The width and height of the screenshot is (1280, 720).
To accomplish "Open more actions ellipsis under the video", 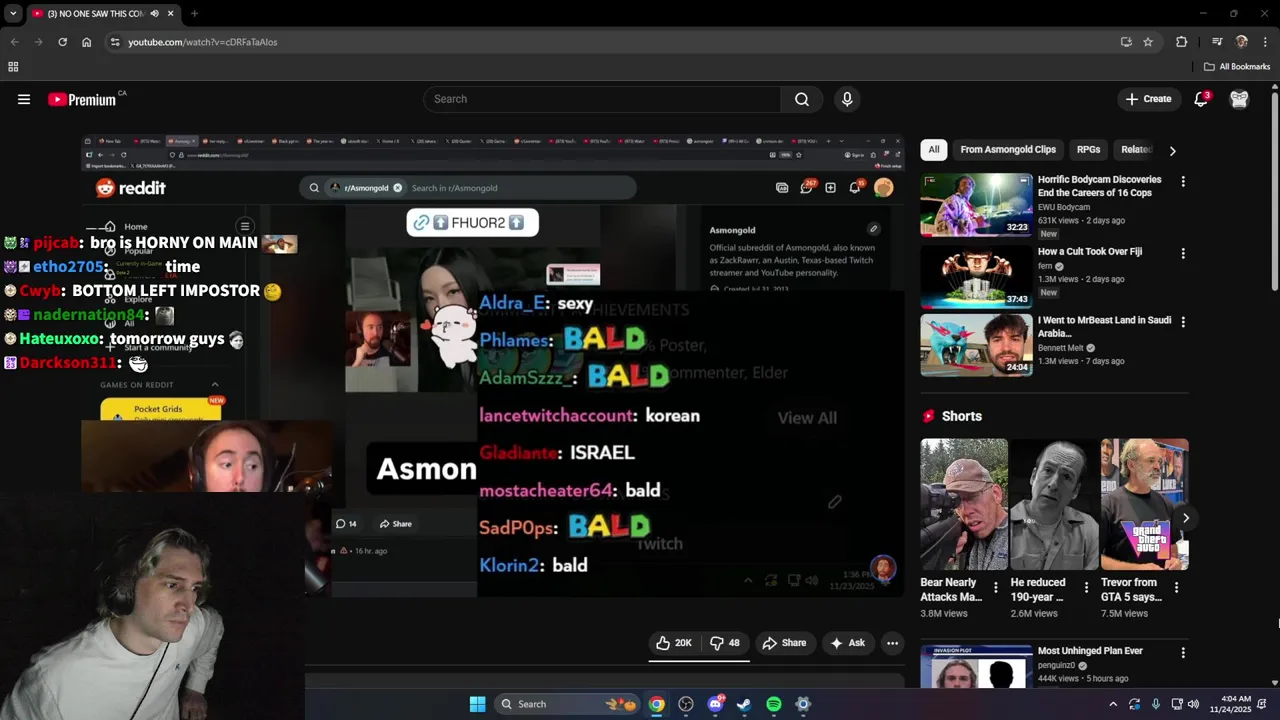I will pyautogui.click(x=892, y=643).
